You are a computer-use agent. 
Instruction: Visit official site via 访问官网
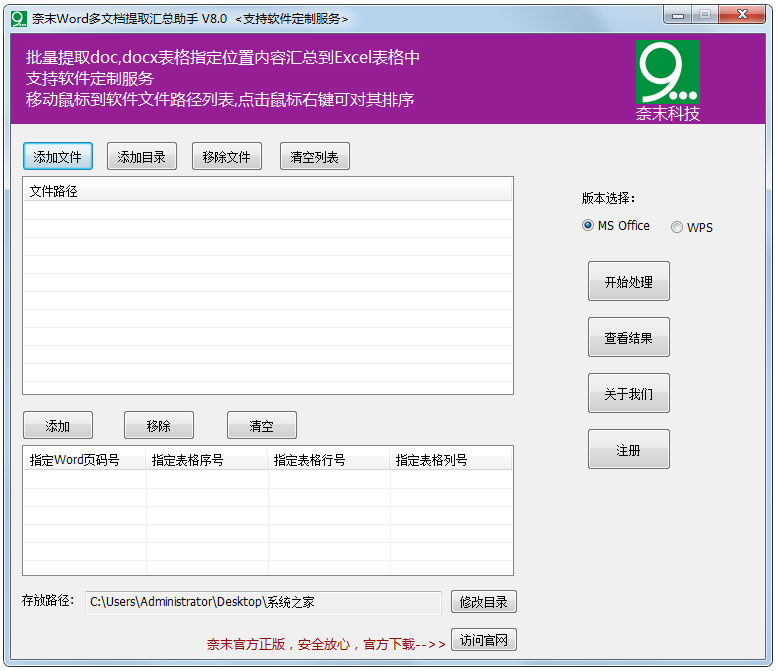[x=484, y=641]
